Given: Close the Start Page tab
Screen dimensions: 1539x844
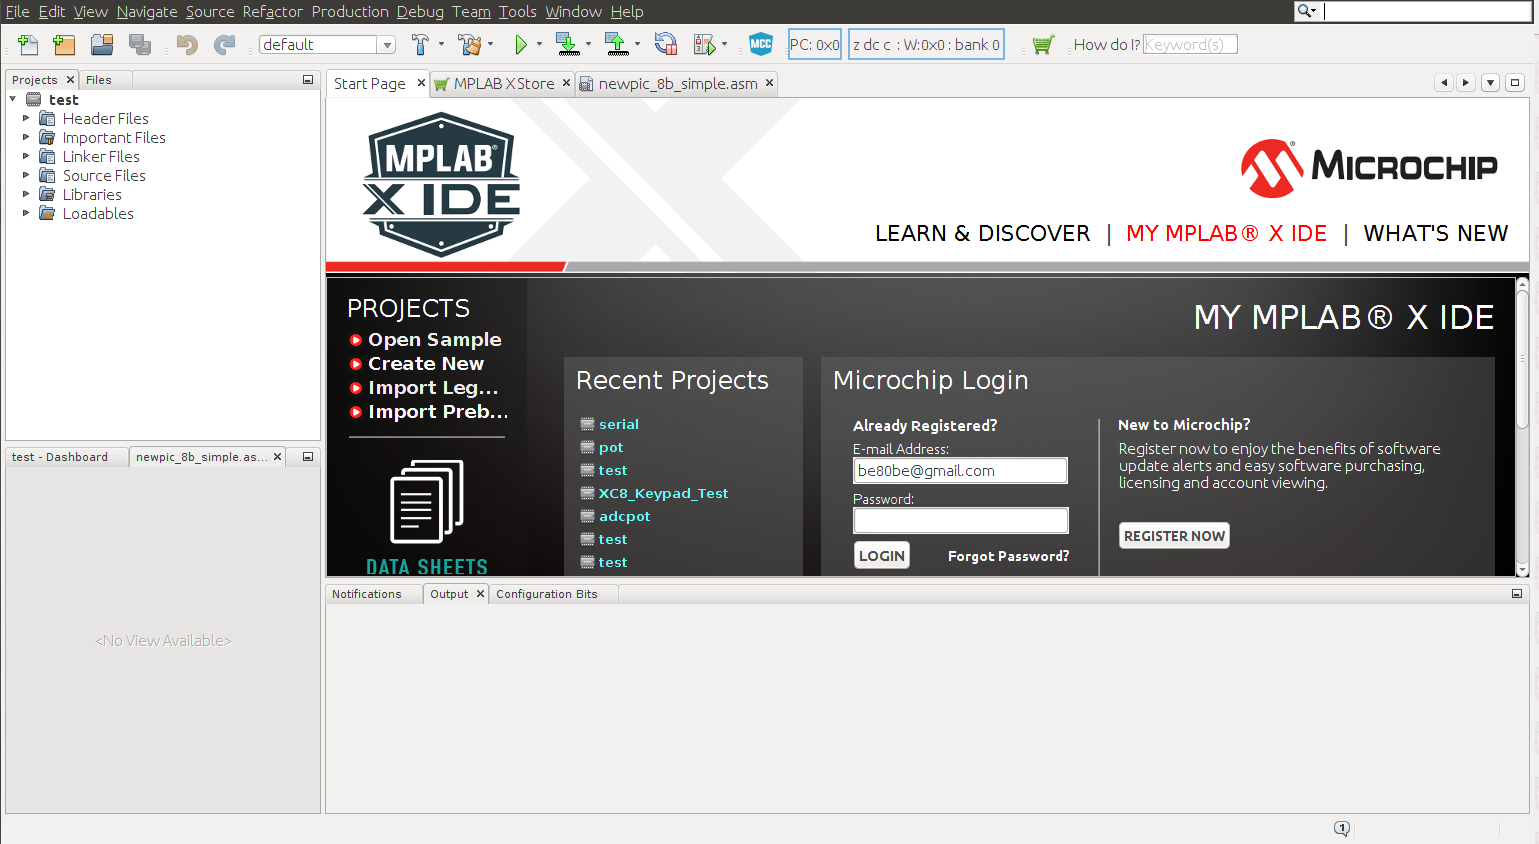Looking at the screenshot, I should pos(421,83).
